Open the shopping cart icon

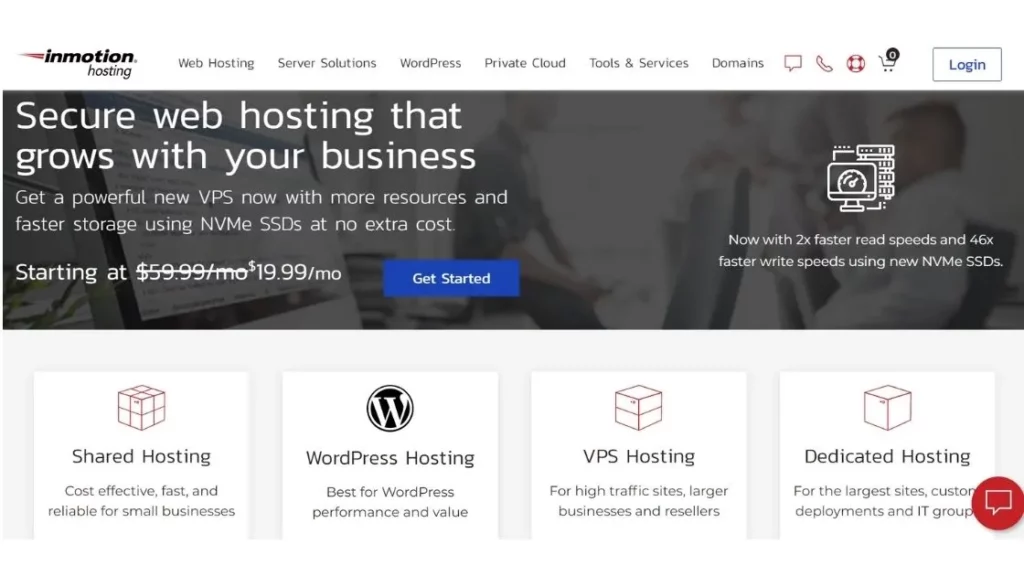coord(888,61)
